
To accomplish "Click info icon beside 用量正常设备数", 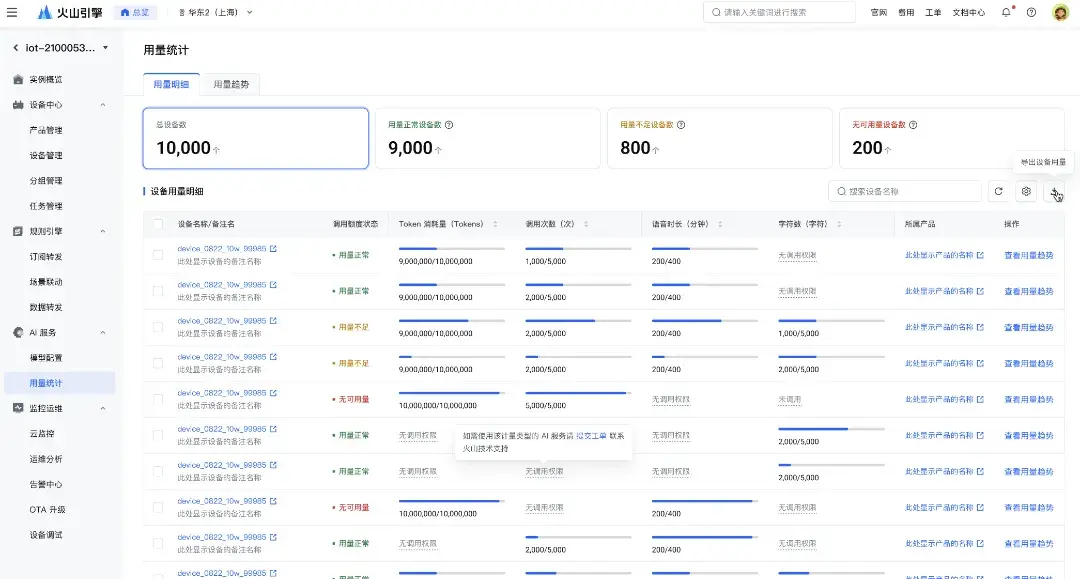I will [x=449, y=125].
